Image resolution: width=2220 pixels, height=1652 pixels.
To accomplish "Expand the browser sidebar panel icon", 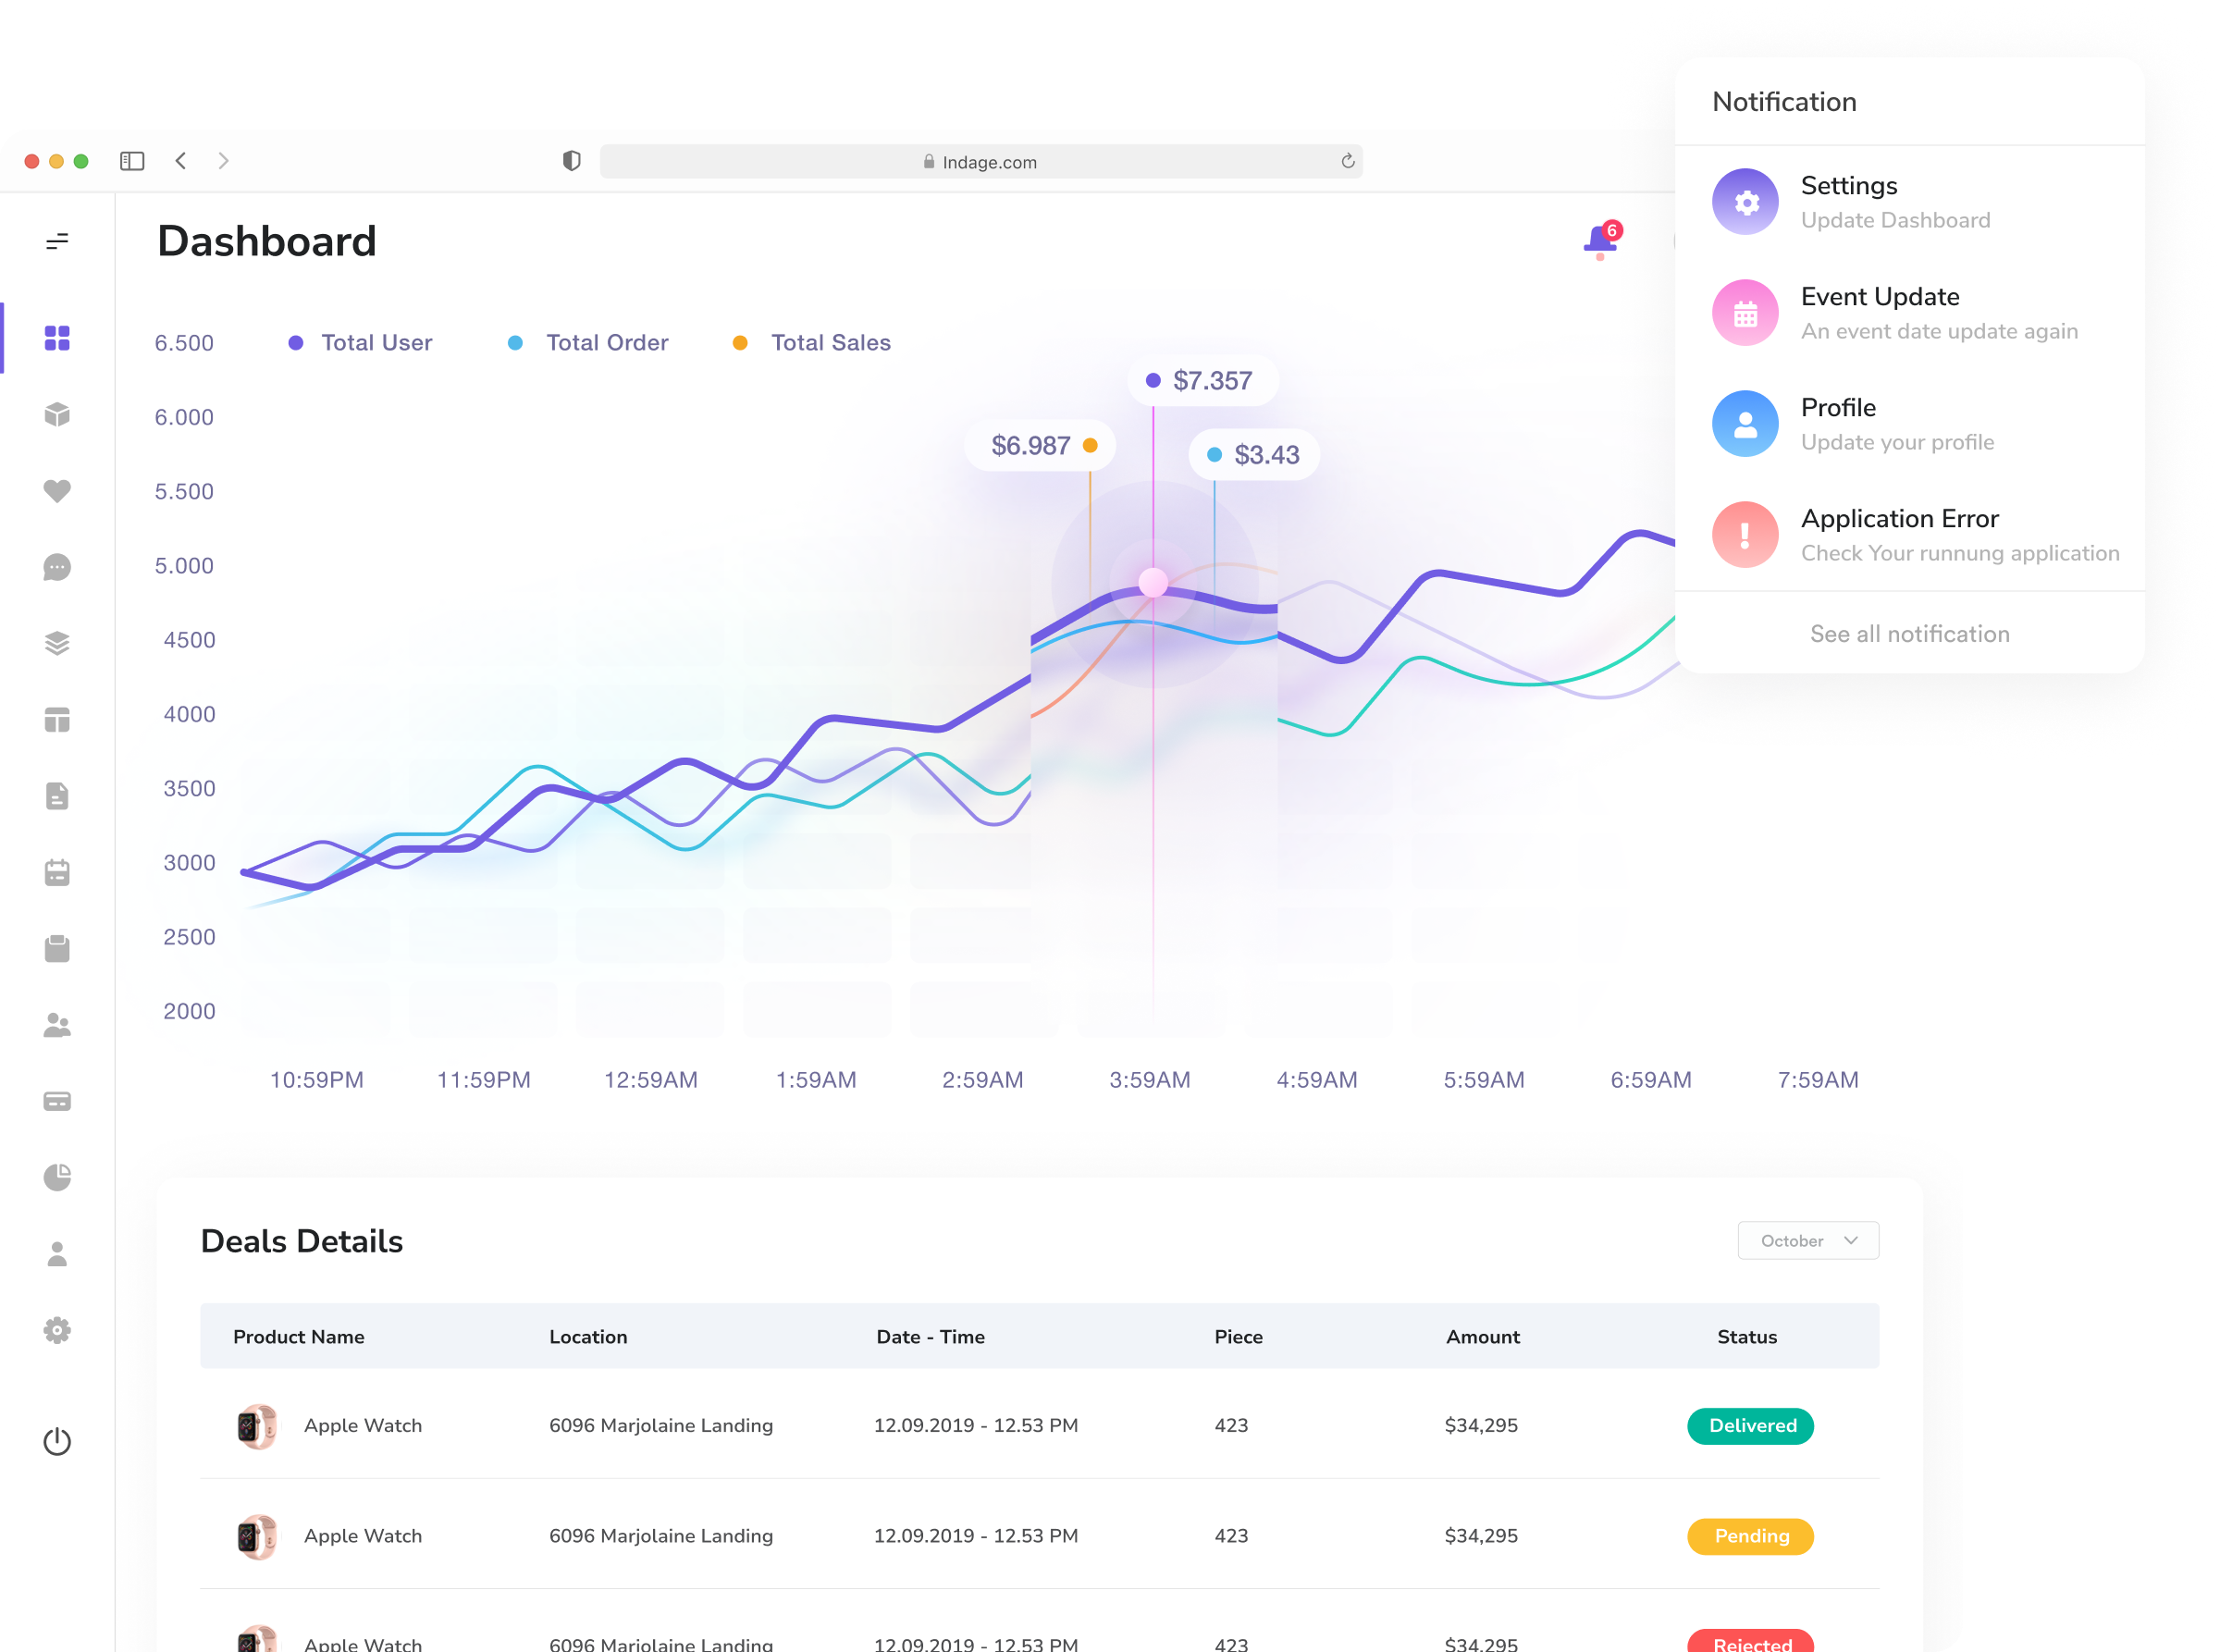I will (x=131, y=160).
